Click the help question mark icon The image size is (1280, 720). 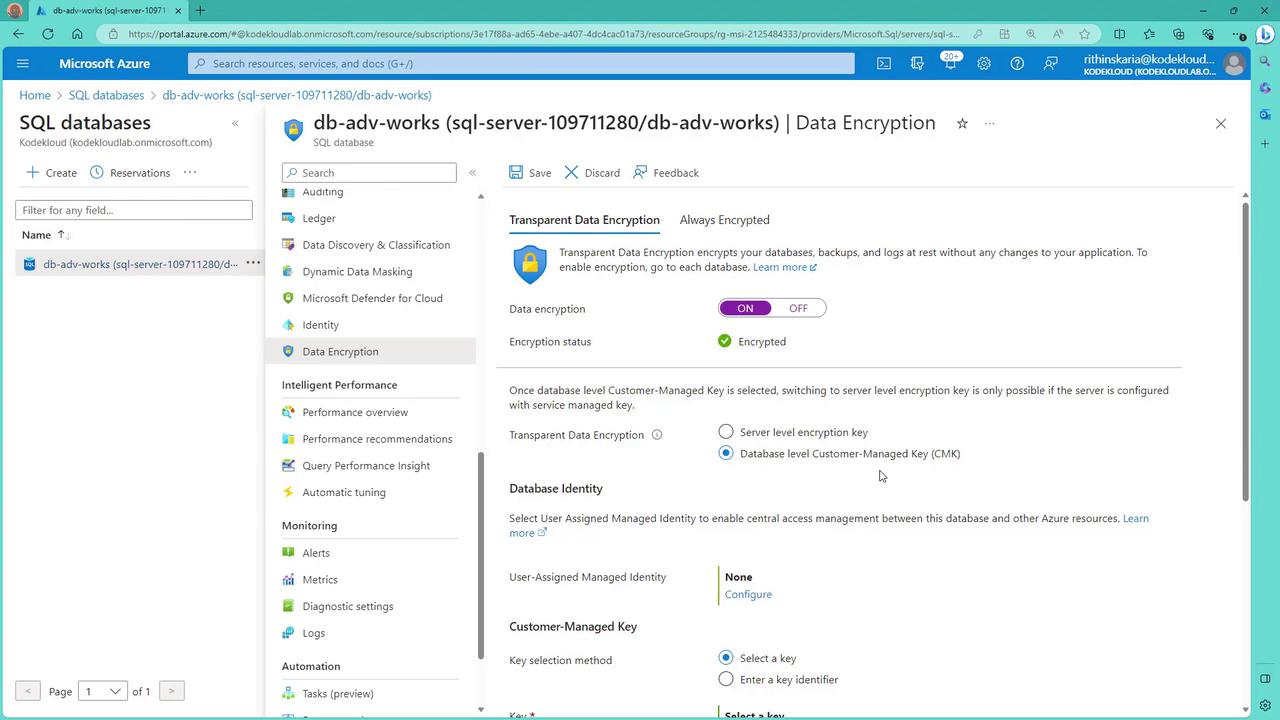click(1017, 63)
